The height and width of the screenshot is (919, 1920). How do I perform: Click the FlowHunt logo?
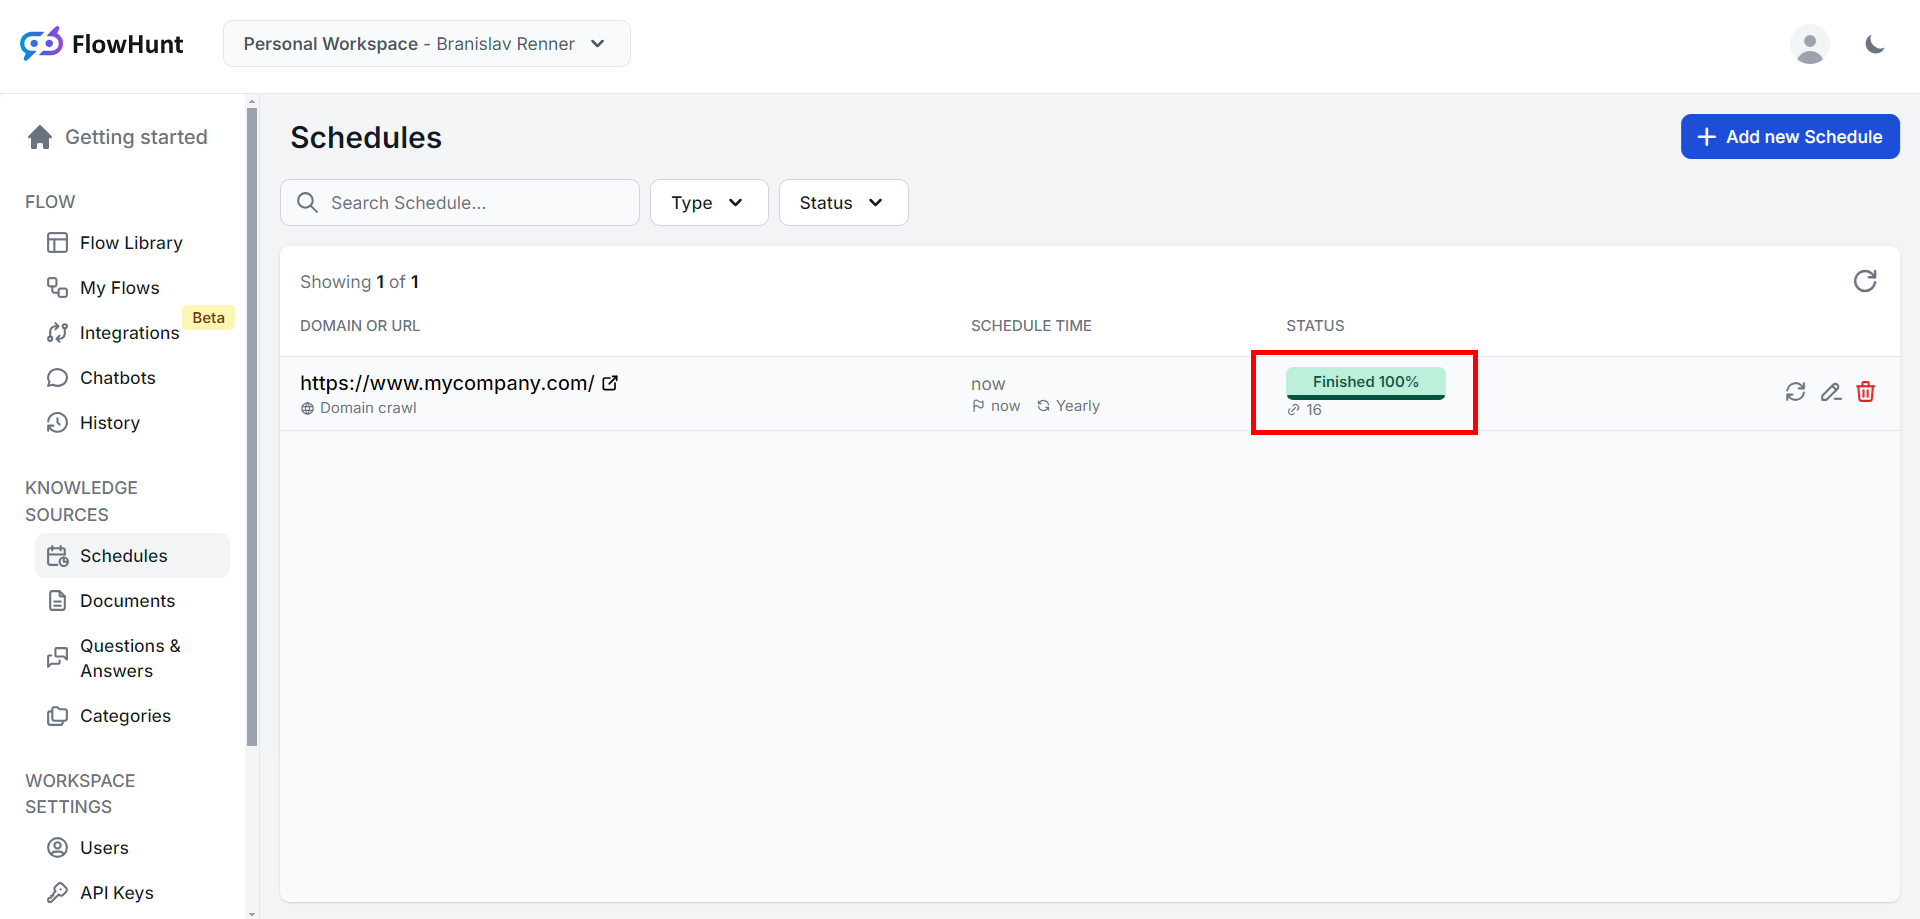[x=102, y=44]
